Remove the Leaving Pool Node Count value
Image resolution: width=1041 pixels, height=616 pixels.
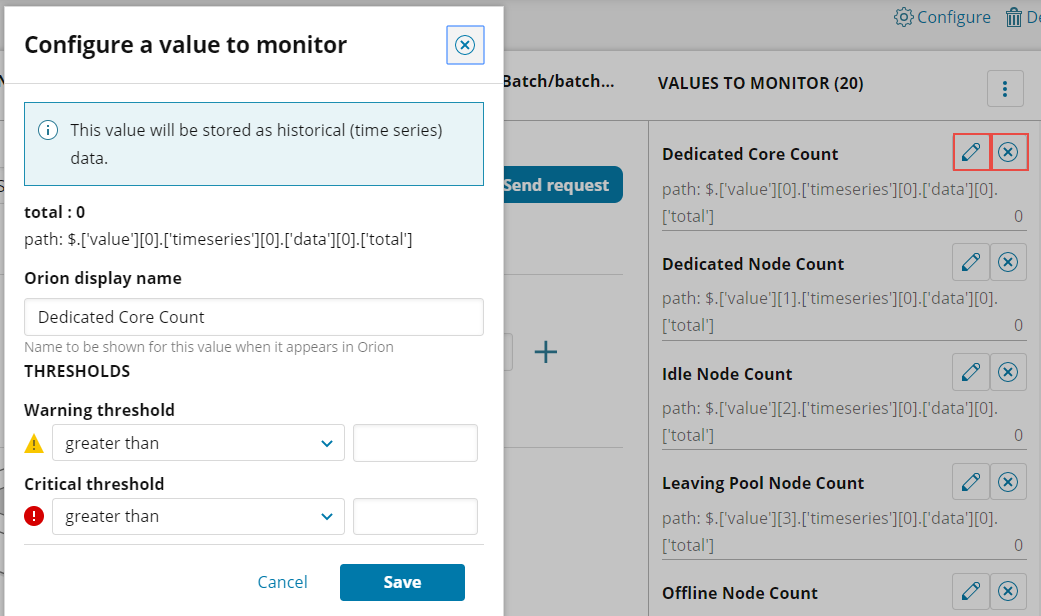1009,482
